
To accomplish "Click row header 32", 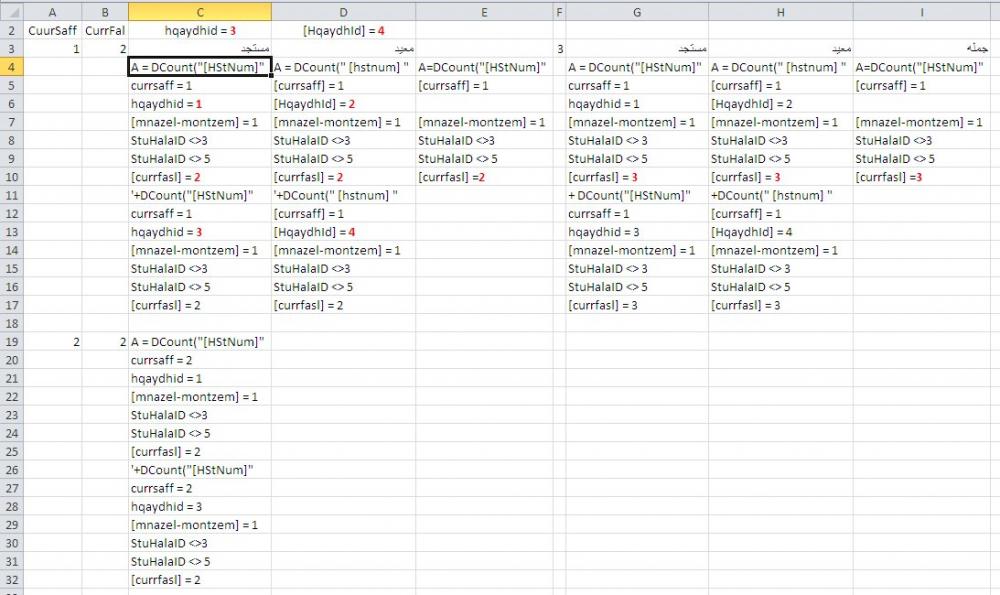I will pyautogui.click(x=11, y=580).
